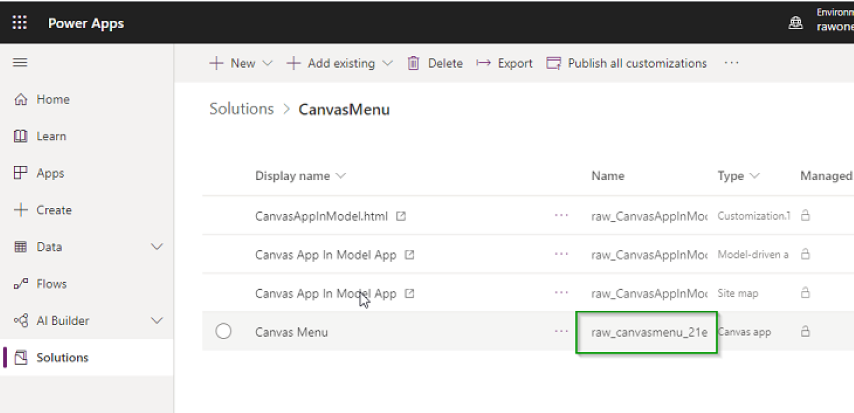Click the Solutions icon in sidebar
The image size is (854, 413).
tap(21, 357)
